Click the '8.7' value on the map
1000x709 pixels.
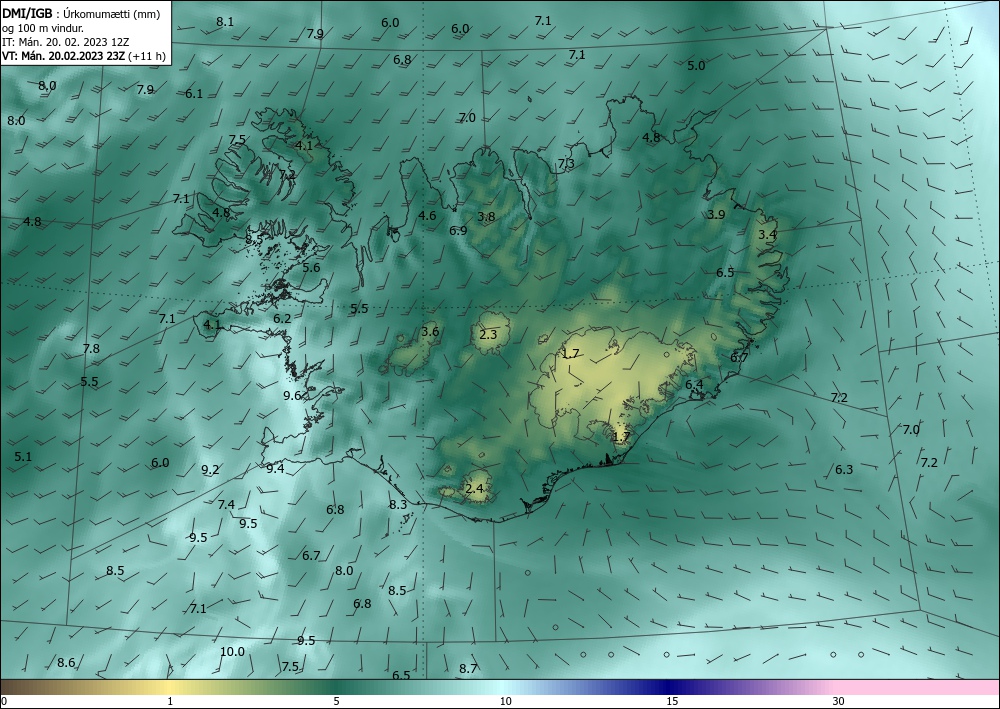(x=468, y=668)
